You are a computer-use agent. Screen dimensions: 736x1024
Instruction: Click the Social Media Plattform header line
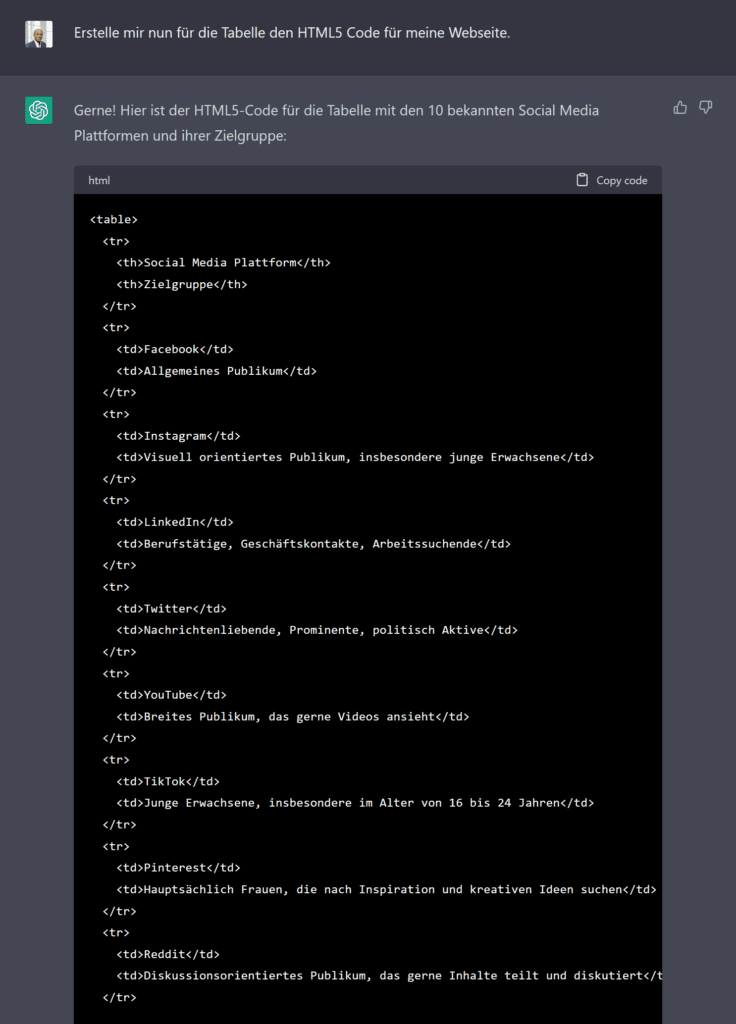click(223, 263)
